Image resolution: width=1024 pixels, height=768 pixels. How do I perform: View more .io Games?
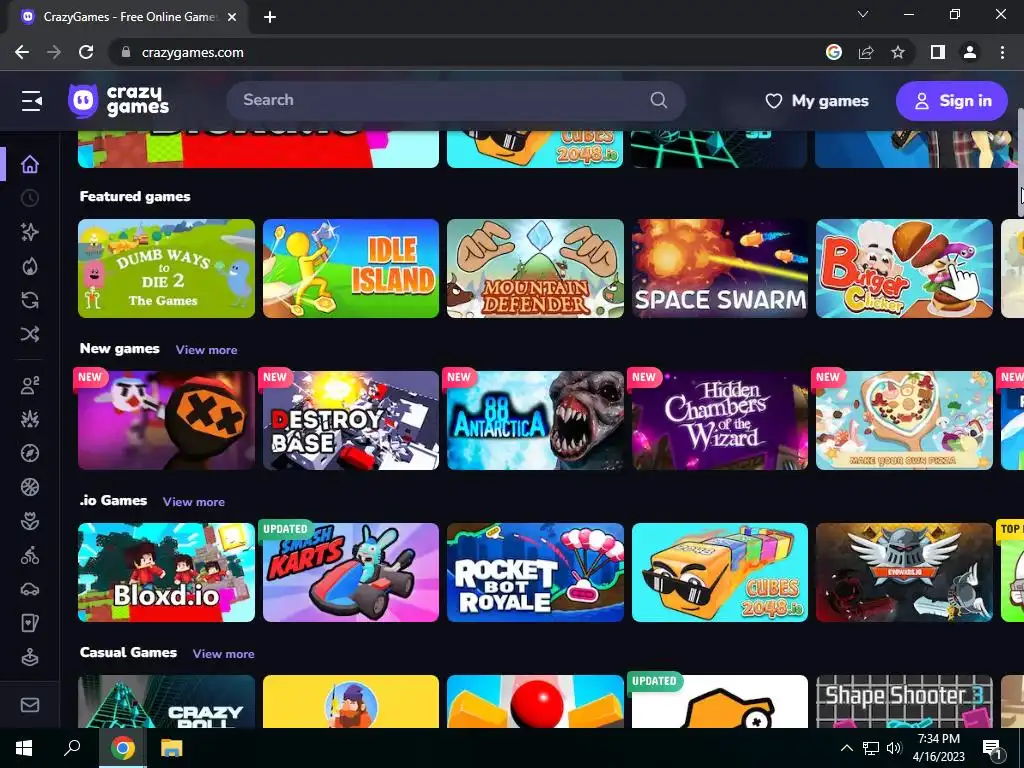(194, 502)
